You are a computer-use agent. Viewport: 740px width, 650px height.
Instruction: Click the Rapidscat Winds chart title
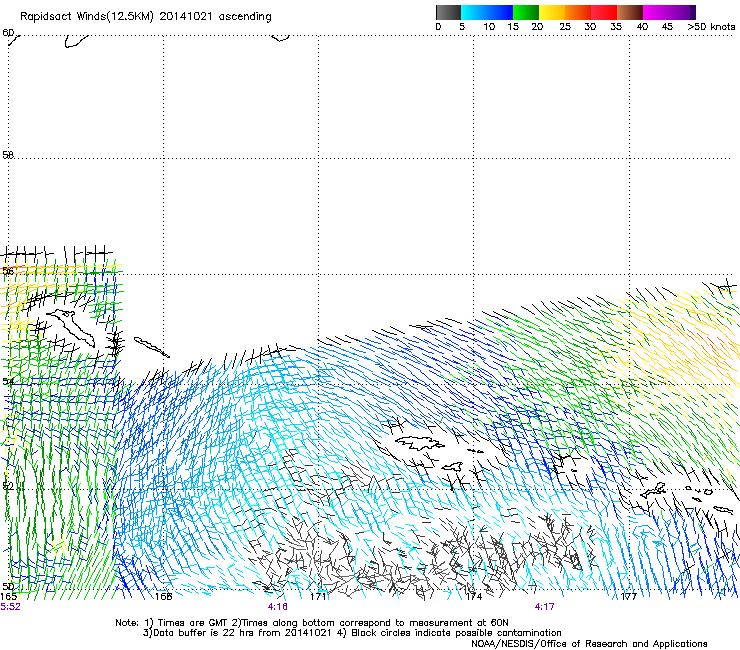click(x=146, y=16)
